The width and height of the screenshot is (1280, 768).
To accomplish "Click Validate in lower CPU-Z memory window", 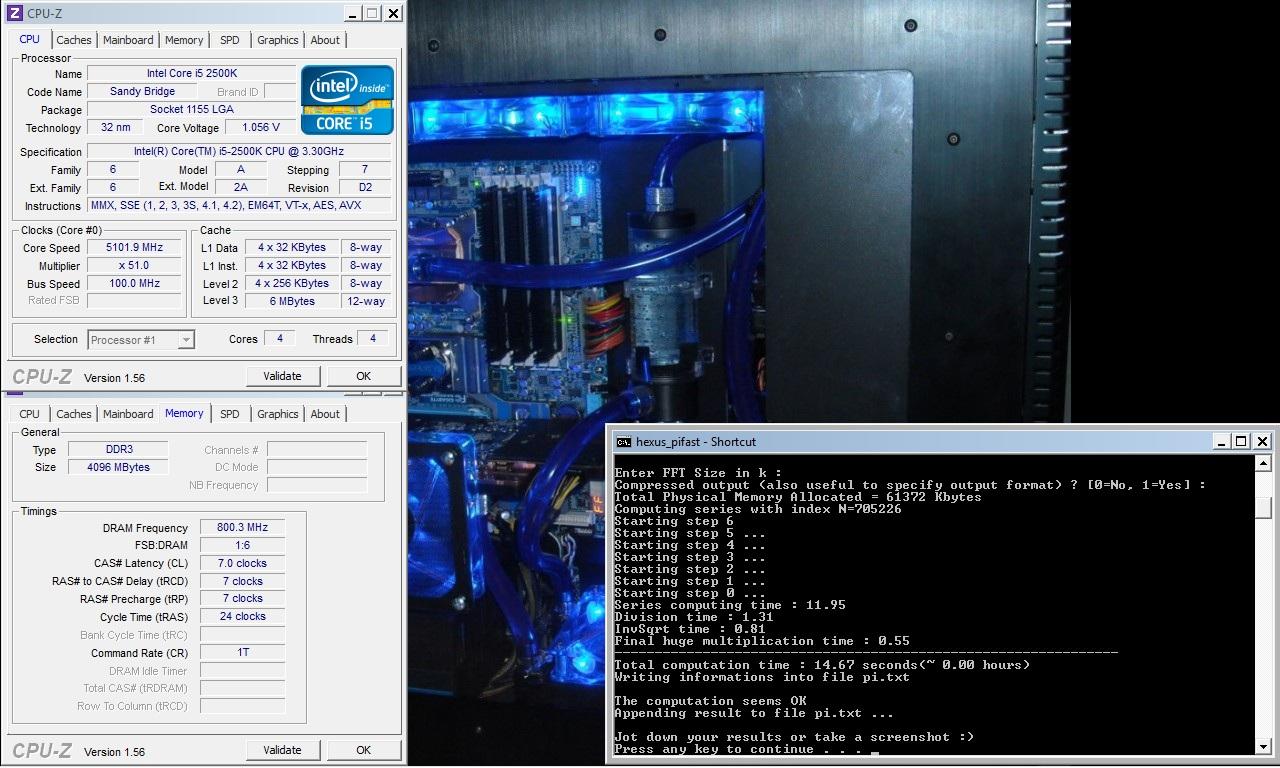I will (282, 750).
